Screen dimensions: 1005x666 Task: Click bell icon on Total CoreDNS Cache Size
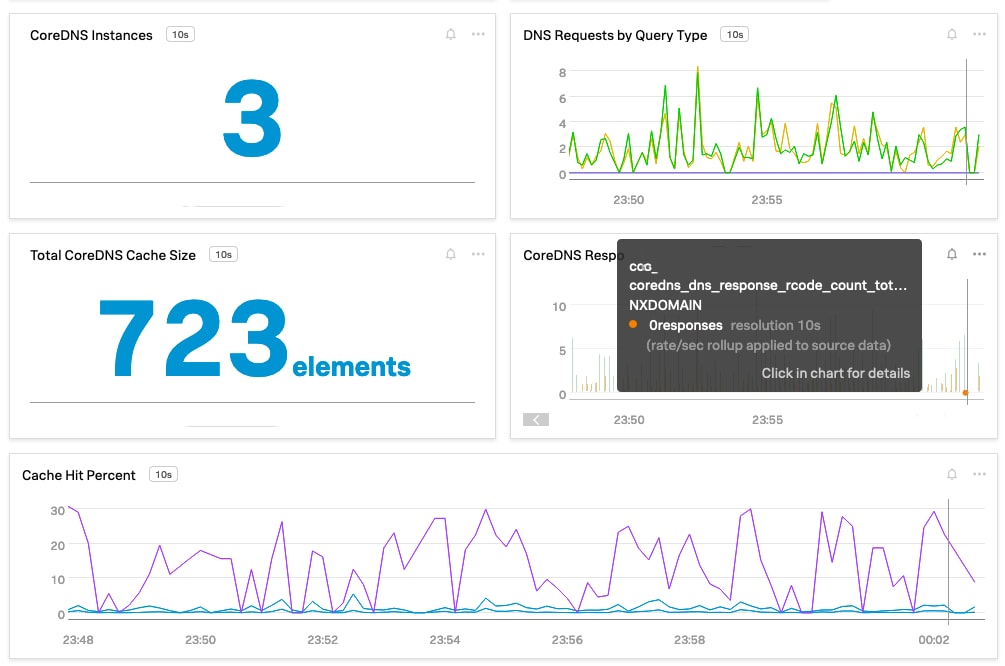pyautogui.click(x=451, y=255)
